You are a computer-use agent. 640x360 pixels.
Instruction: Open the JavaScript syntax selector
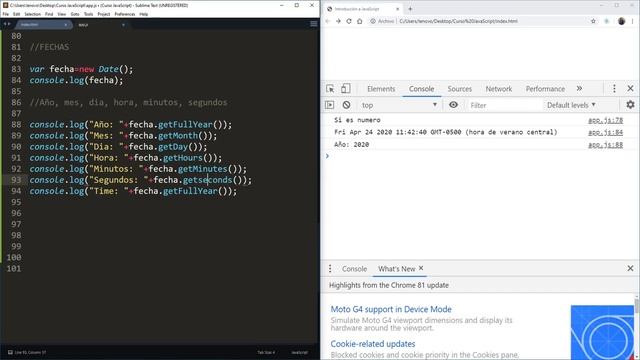300,352
